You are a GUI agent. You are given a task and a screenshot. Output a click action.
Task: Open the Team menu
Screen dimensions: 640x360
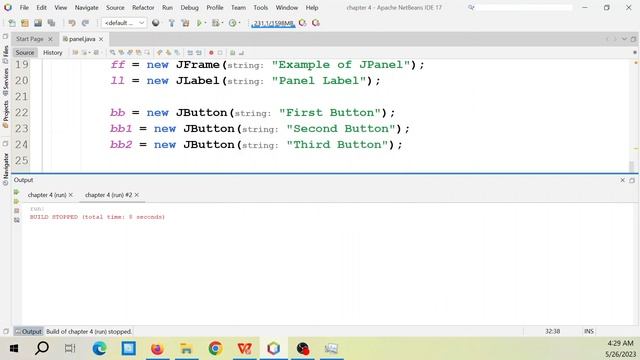tap(238, 8)
